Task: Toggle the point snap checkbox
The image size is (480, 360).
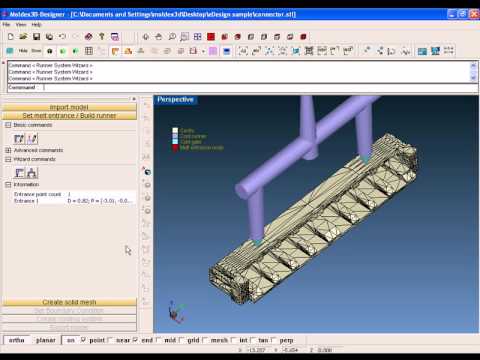Action: (83, 340)
